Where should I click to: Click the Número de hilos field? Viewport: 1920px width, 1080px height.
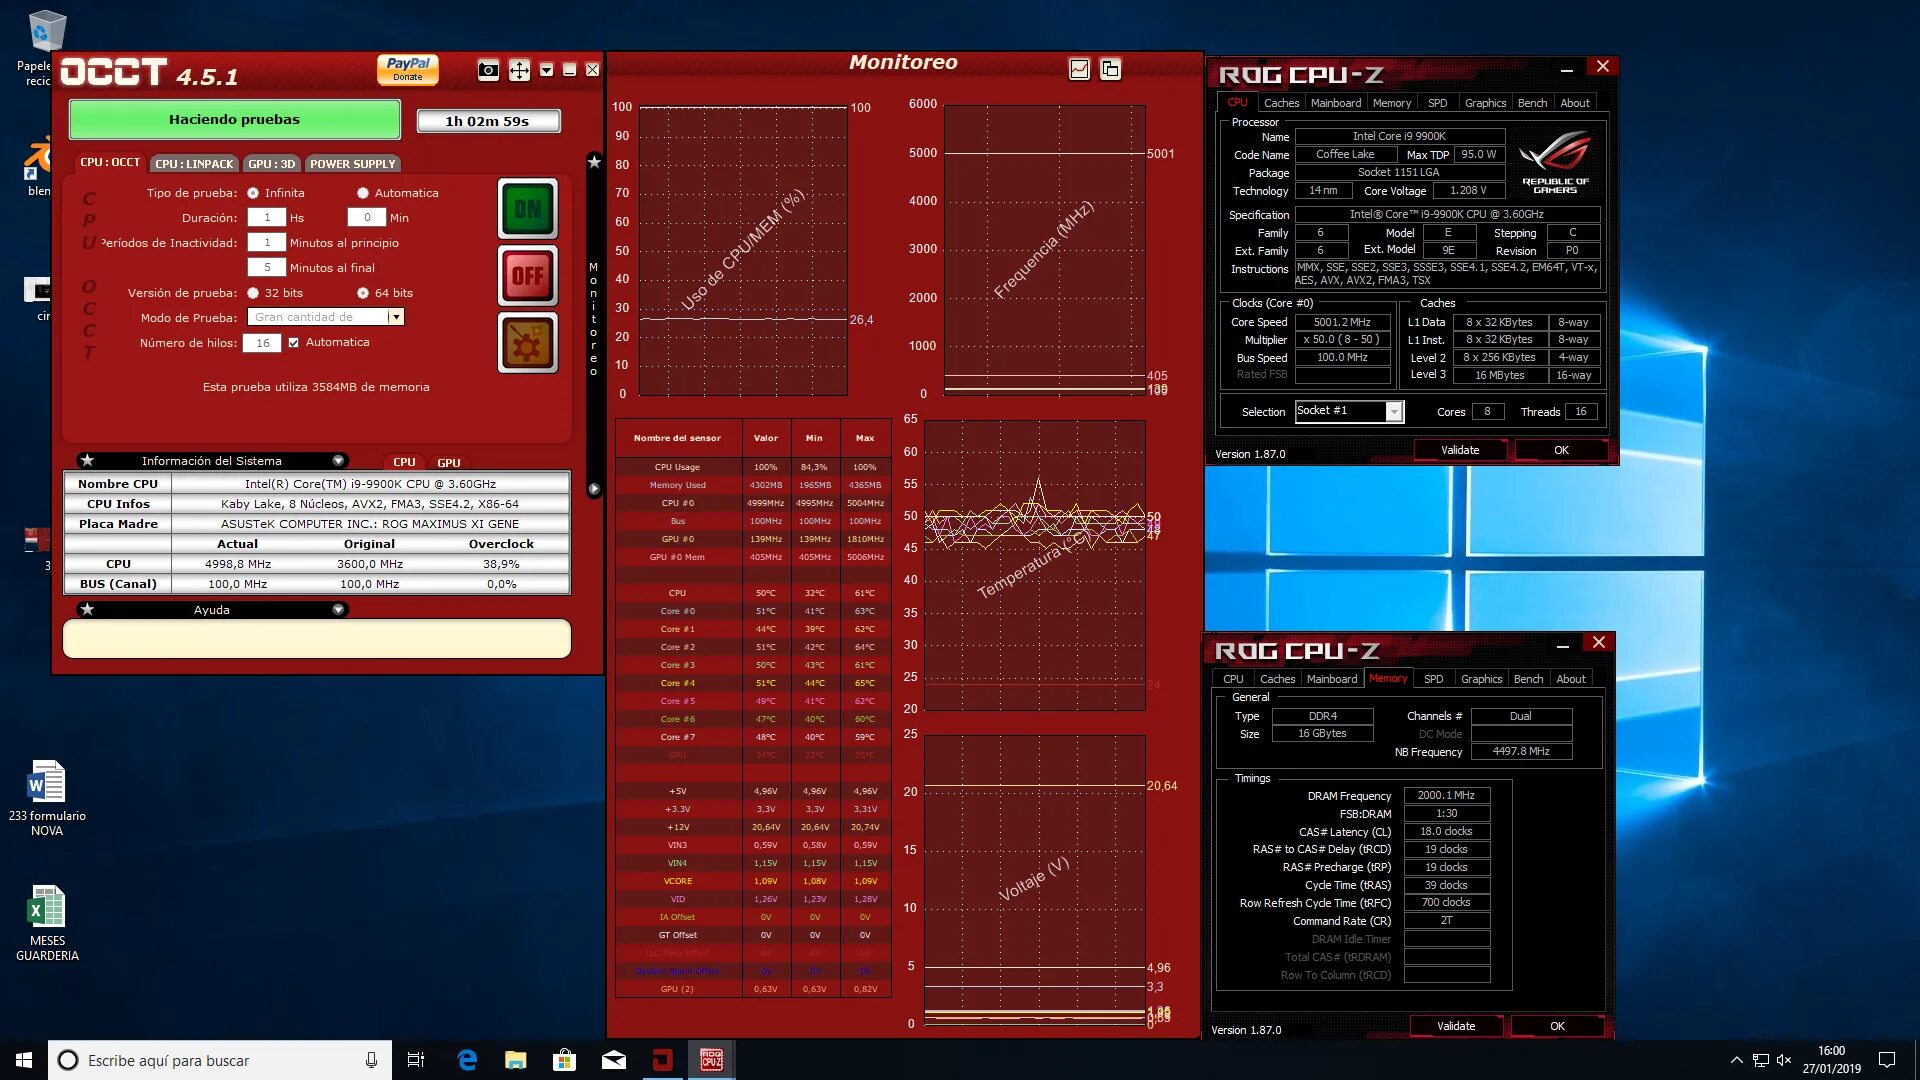click(x=263, y=343)
